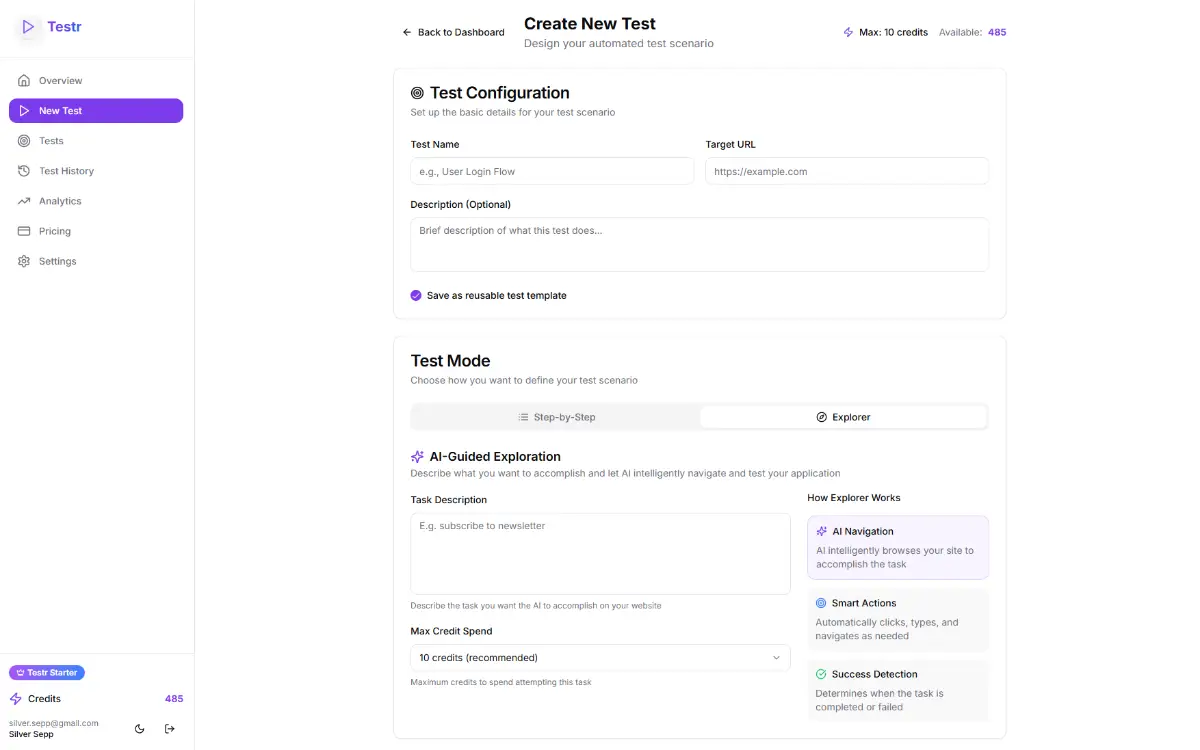Click the Task Description text area

tap(600, 554)
